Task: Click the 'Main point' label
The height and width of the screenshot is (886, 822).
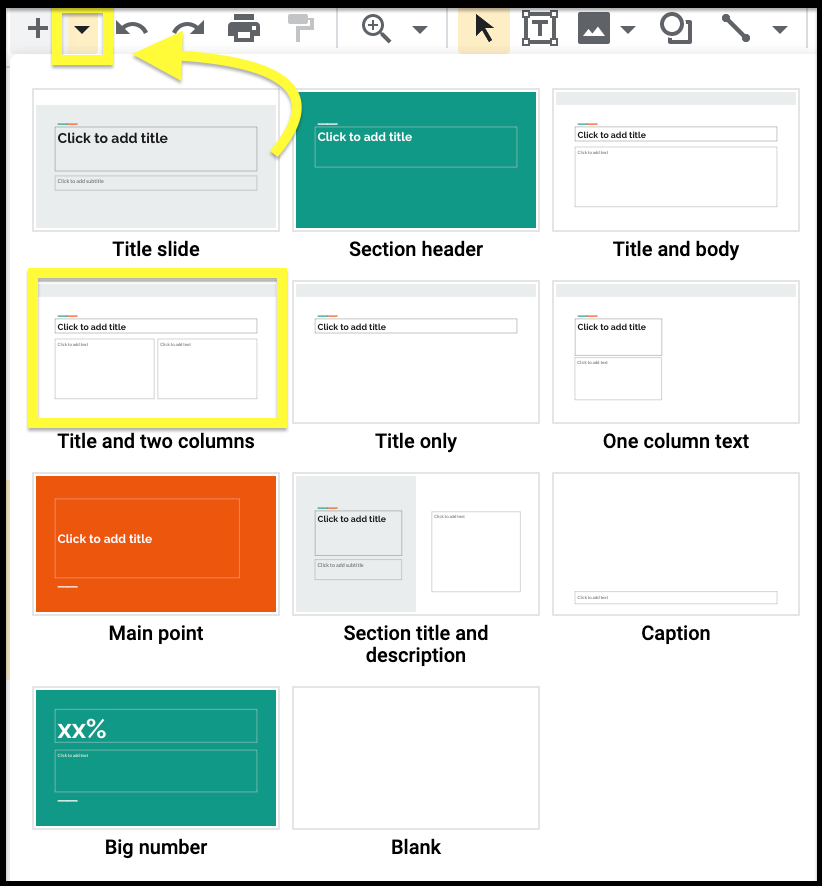Action: (x=156, y=633)
